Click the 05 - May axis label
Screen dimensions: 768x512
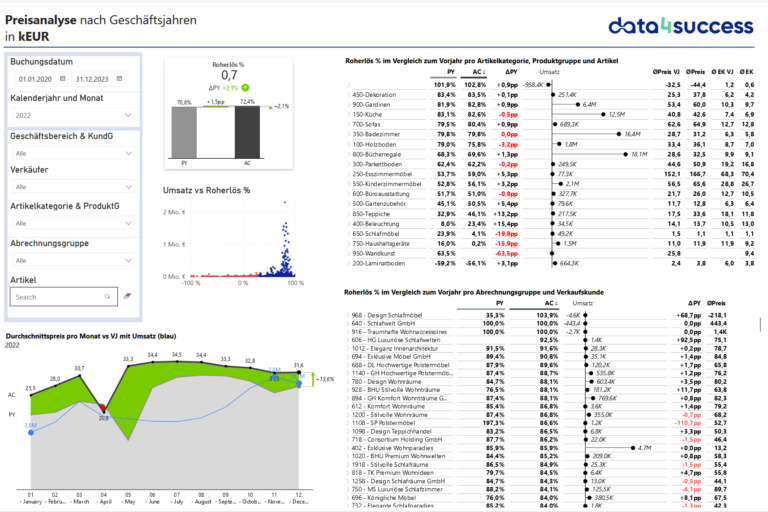tap(128, 498)
